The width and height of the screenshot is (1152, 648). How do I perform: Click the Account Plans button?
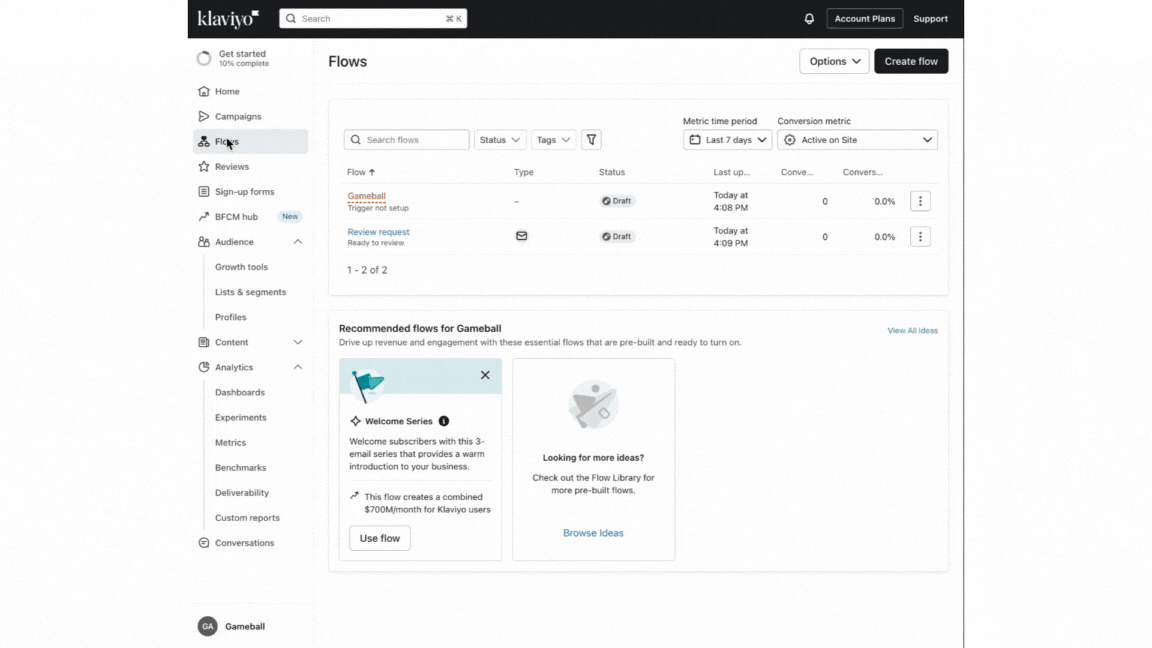(x=864, y=18)
